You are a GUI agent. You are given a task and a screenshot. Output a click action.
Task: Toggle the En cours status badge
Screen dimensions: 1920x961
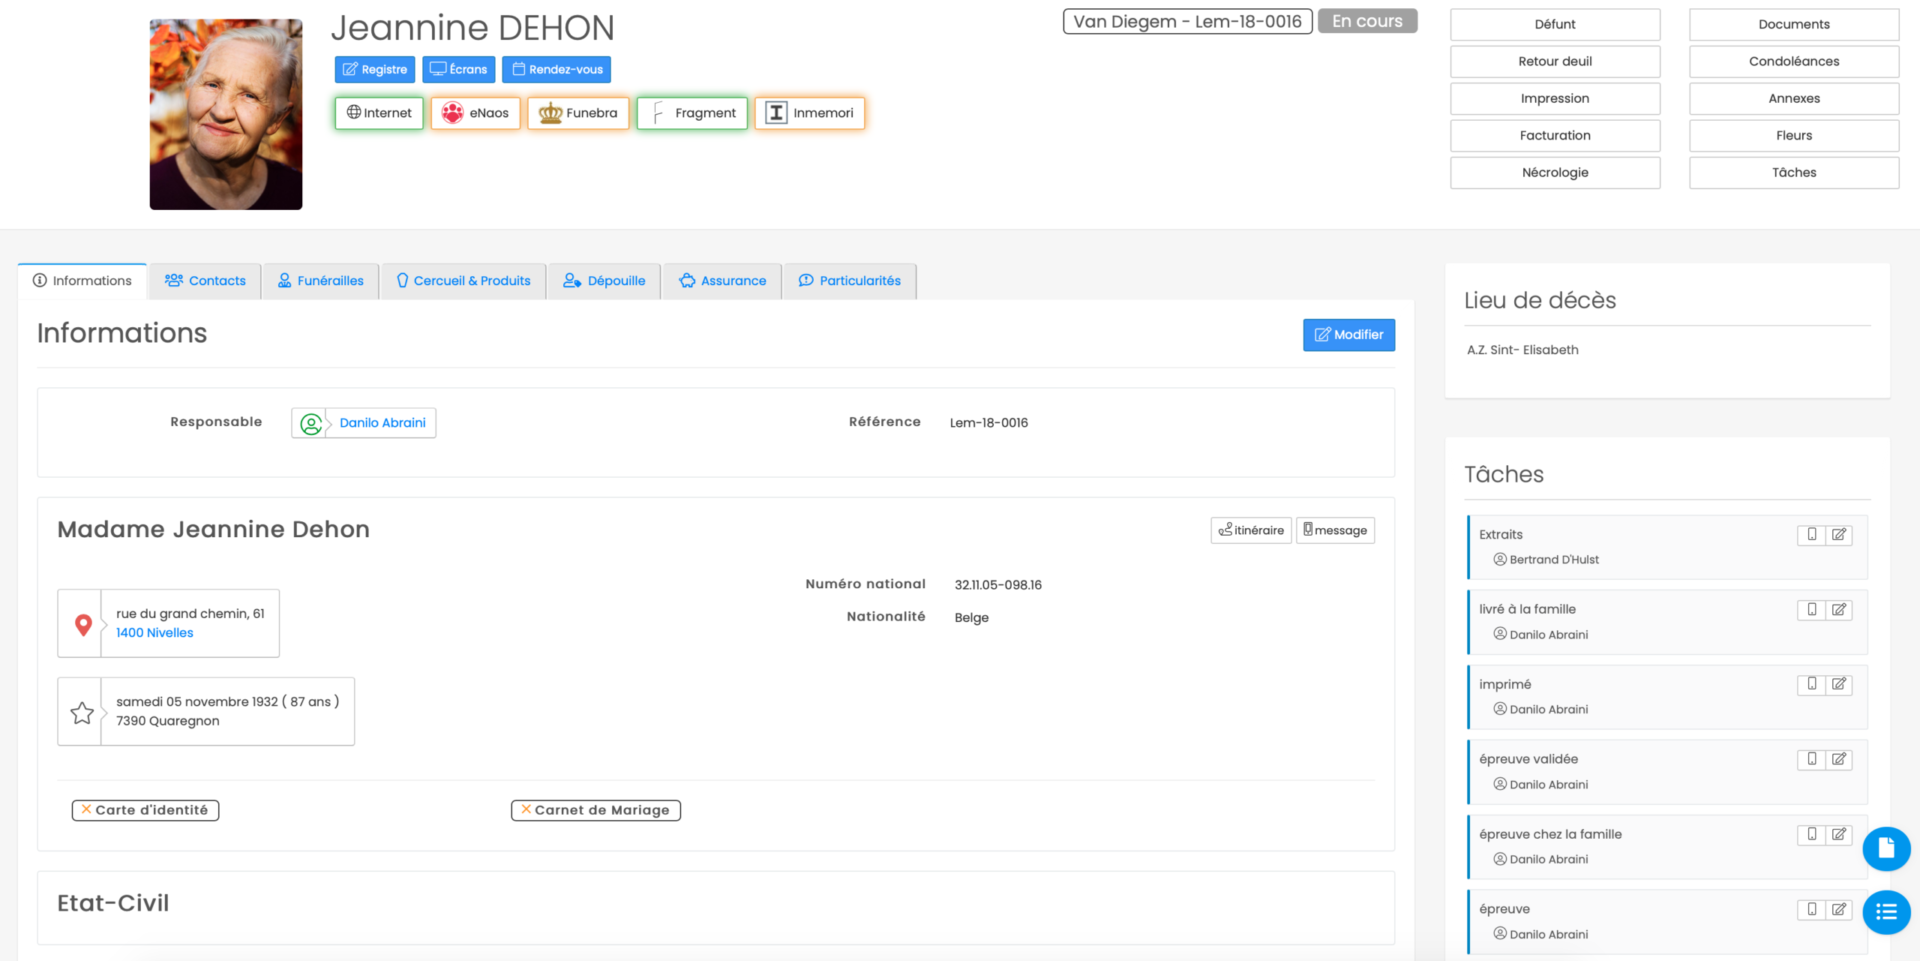pos(1366,22)
